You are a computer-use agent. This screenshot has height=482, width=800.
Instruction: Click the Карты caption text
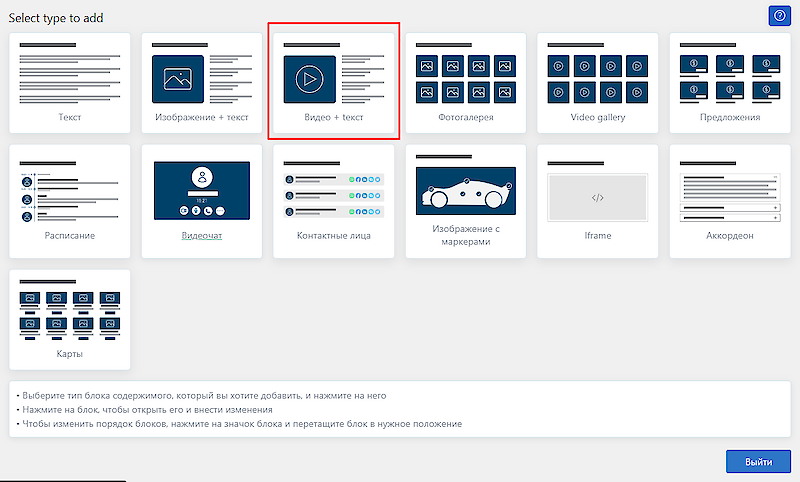pos(70,354)
